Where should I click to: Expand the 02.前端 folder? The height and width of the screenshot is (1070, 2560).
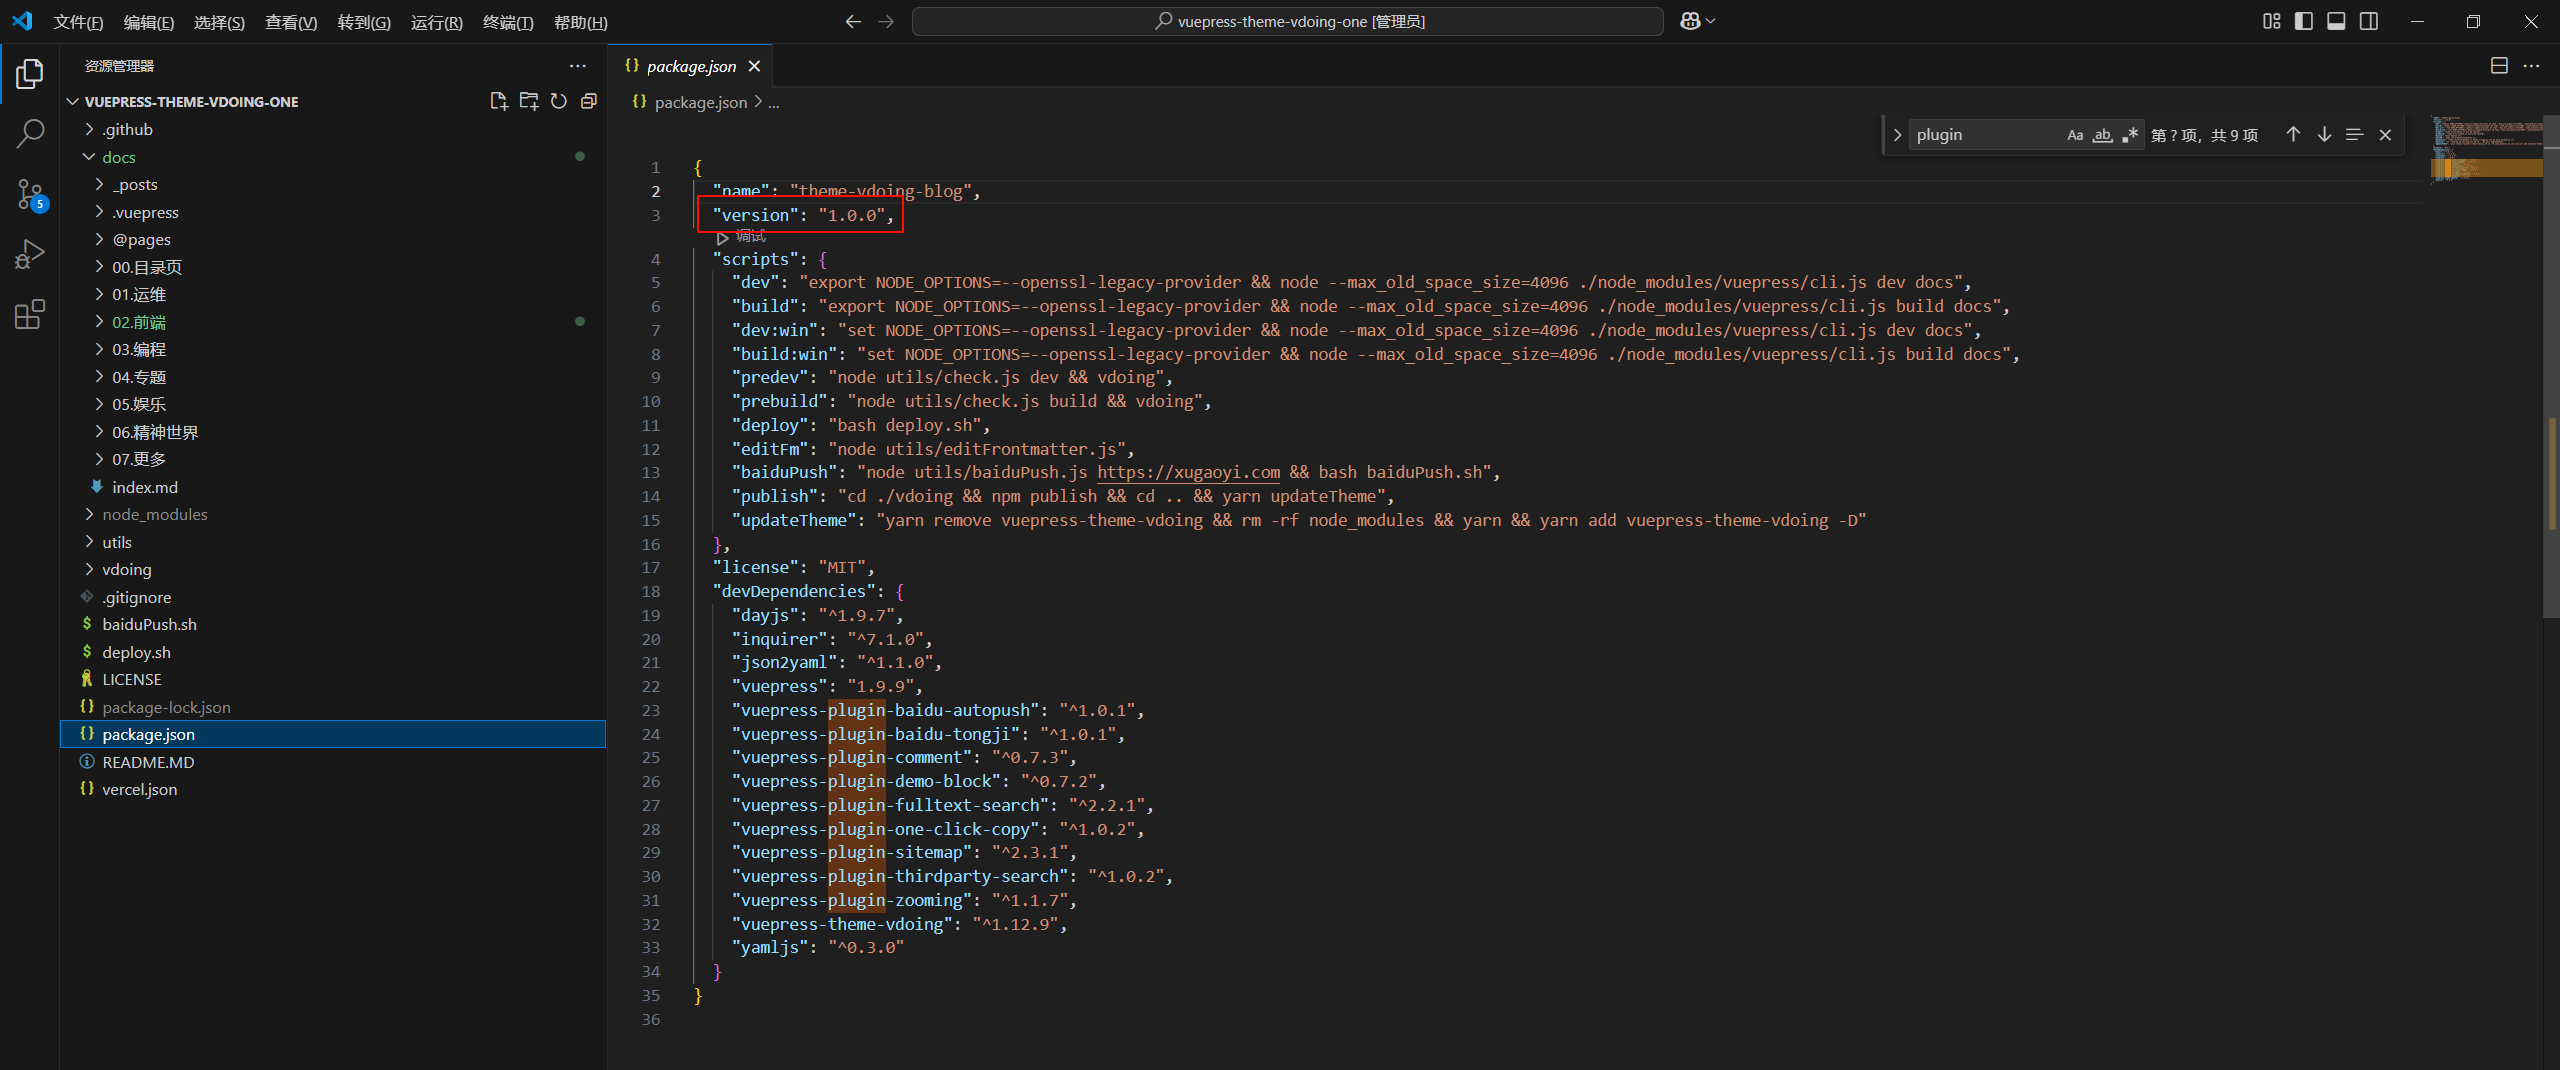click(333, 322)
